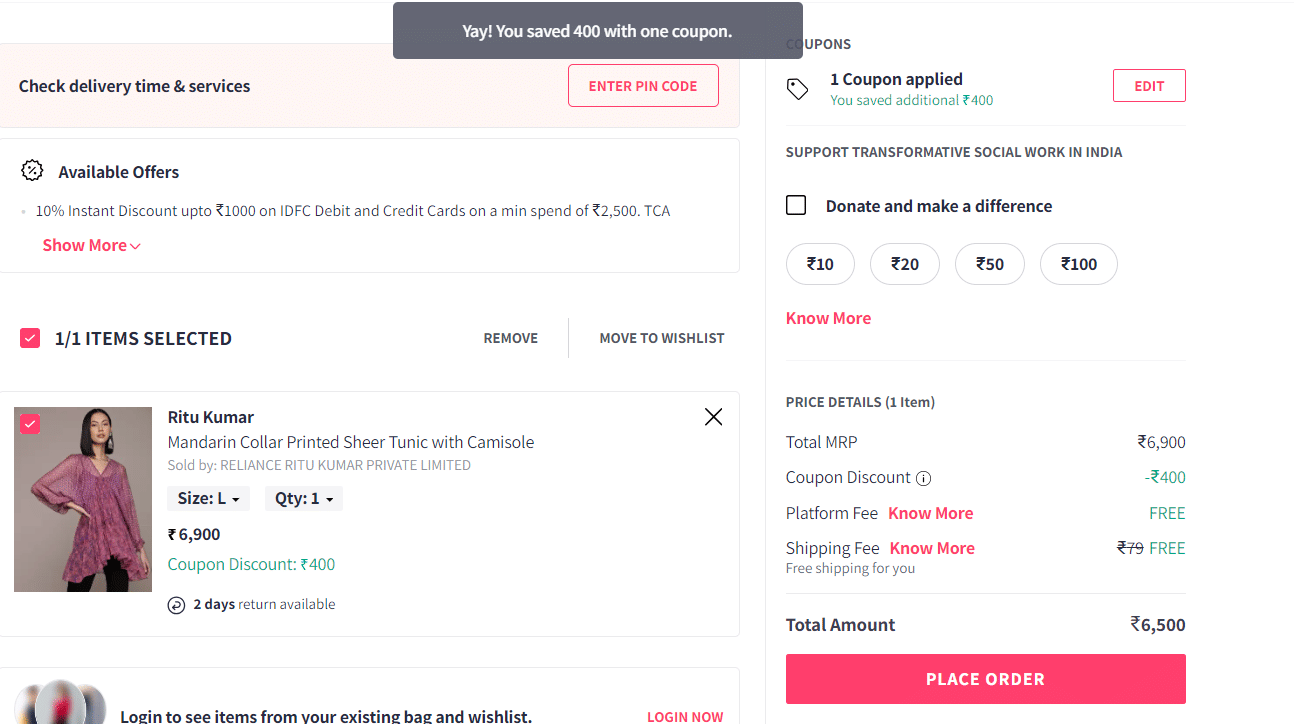Click the Ritu Kumar product thumbnail
This screenshot has width=1294, height=724.
[83, 498]
